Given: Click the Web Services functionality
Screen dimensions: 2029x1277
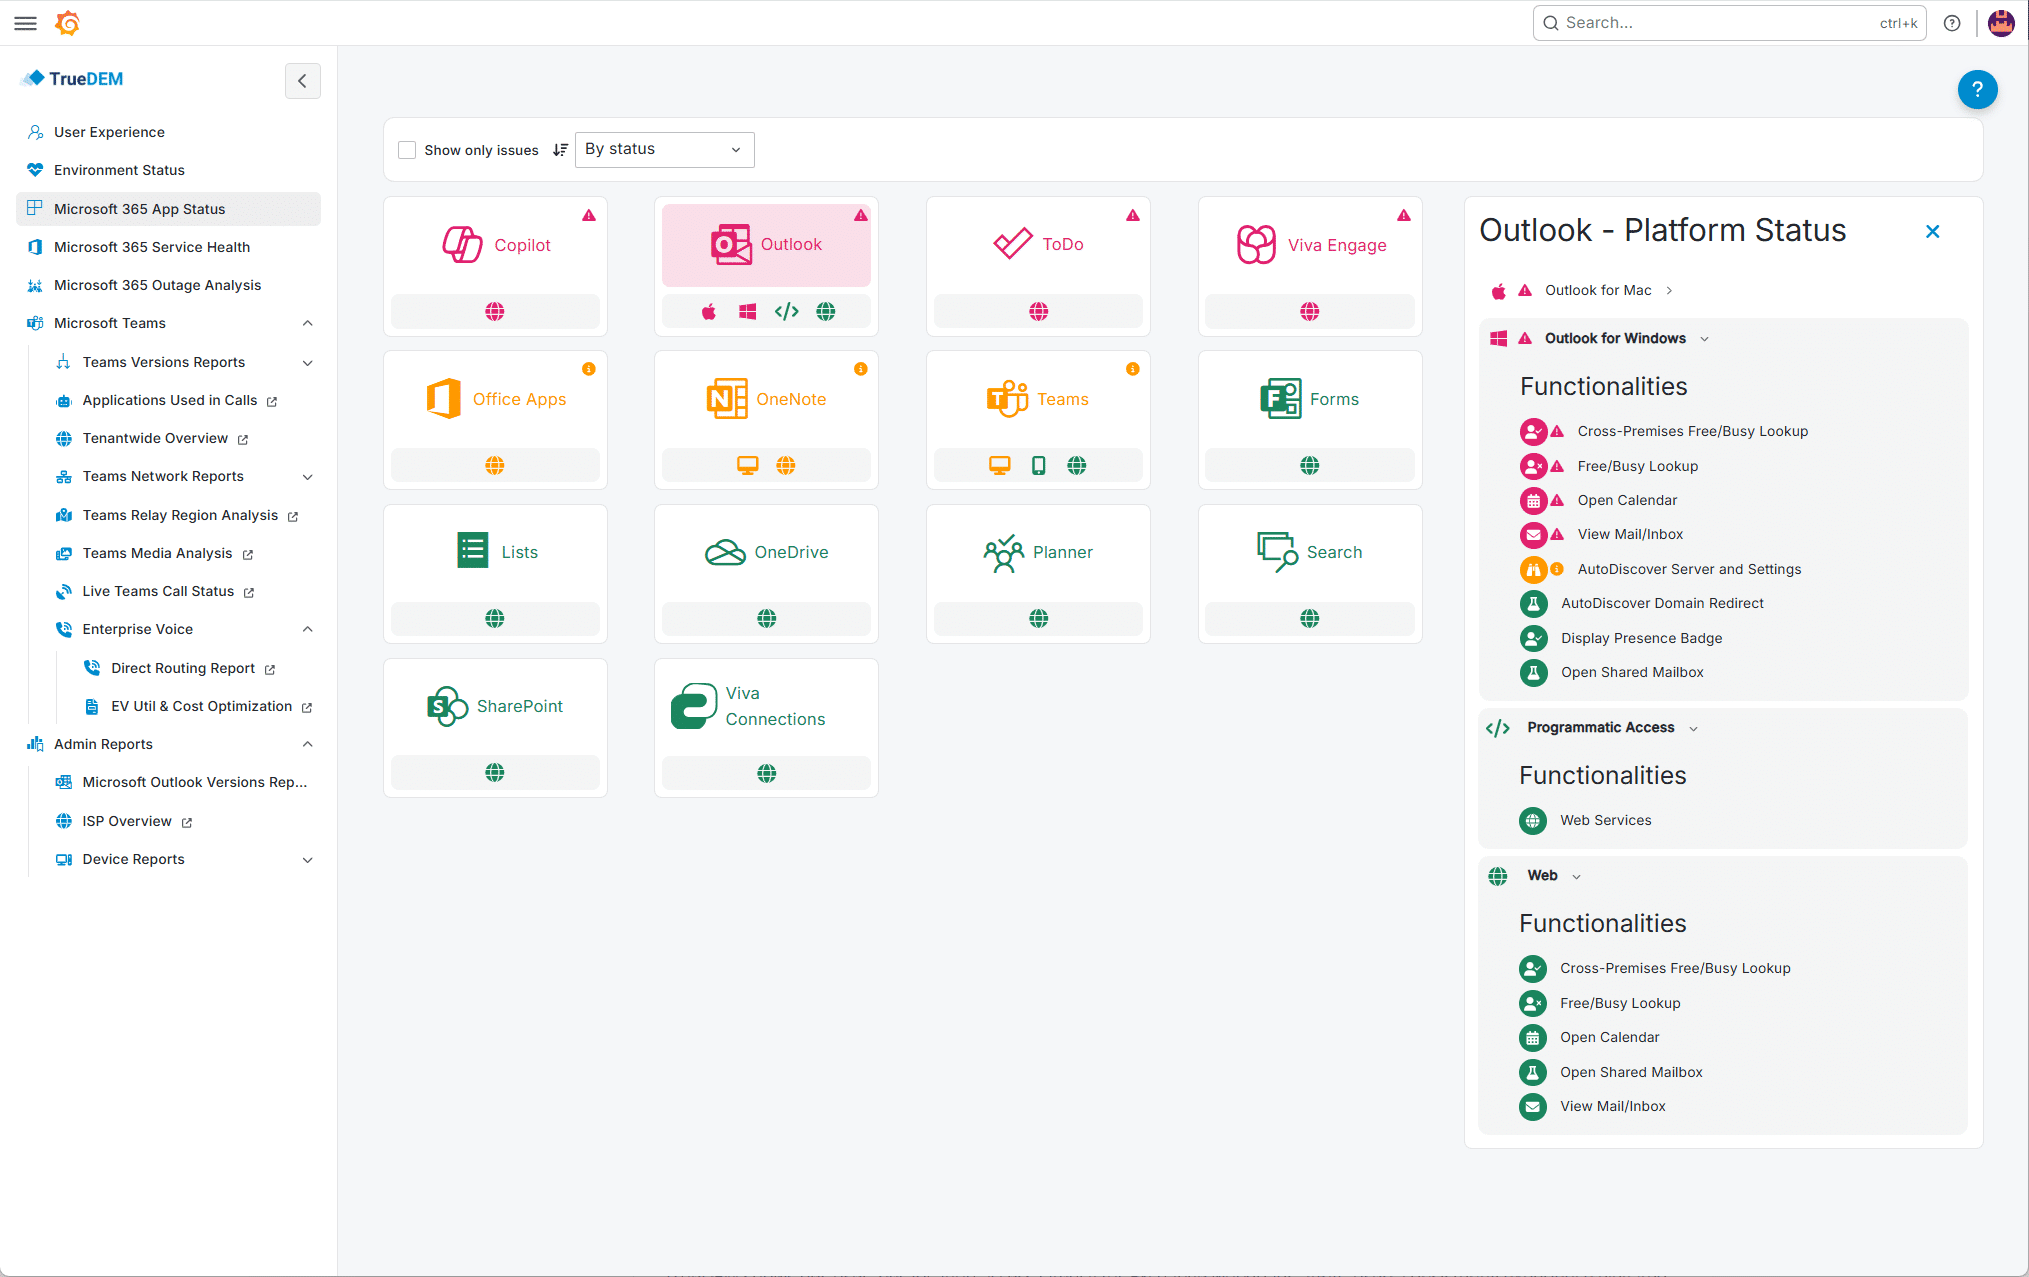Looking at the screenshot, I should point(1605,820).
